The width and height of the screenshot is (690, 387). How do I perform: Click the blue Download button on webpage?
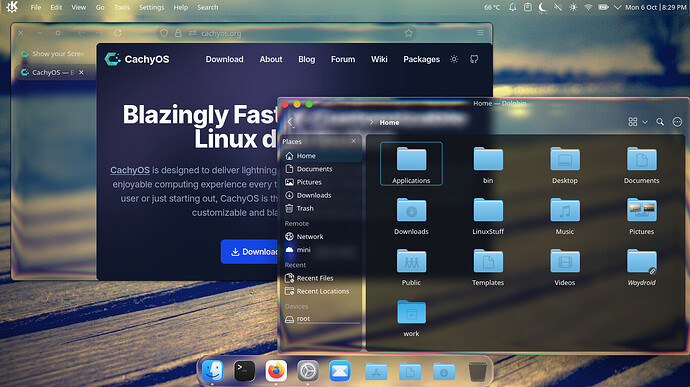[x=250, y=252]
